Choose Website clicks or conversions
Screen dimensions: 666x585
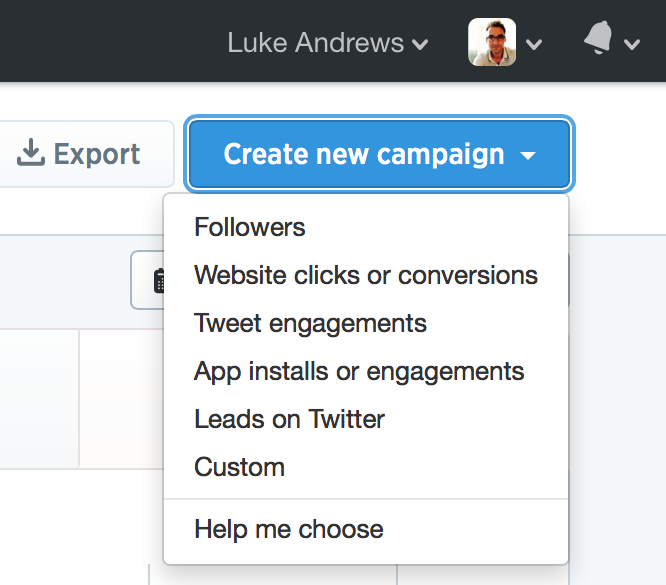point(366,275)
